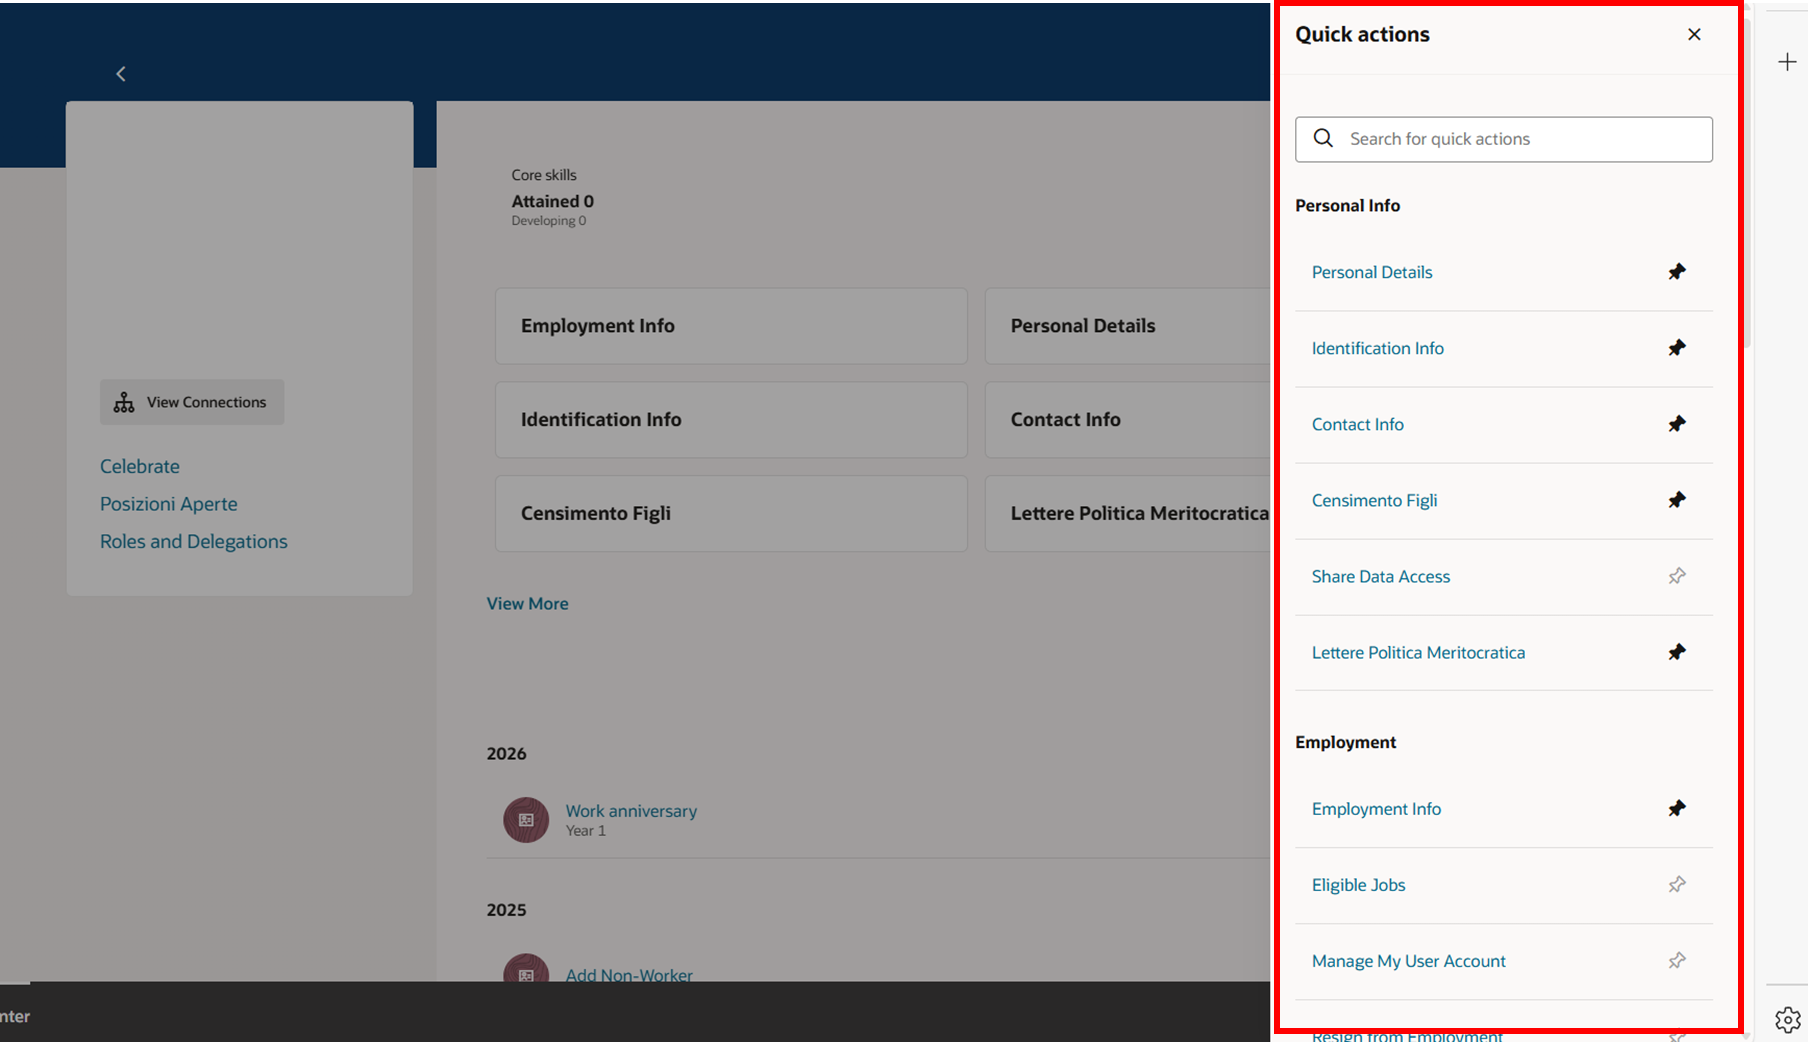Image resolution: width=1808 pixels, height=1042 pixels.
Task: Expand the list with View More
Action: (528, 604)
